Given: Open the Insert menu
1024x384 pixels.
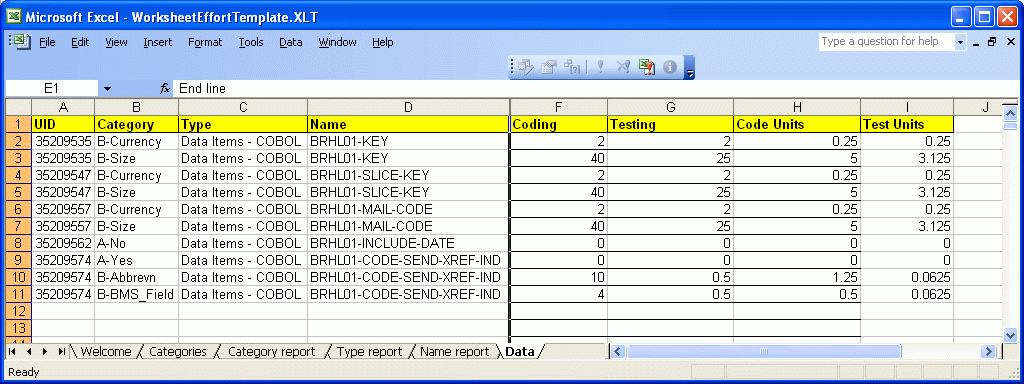Looking at the screenshot, I should point(158,42).
